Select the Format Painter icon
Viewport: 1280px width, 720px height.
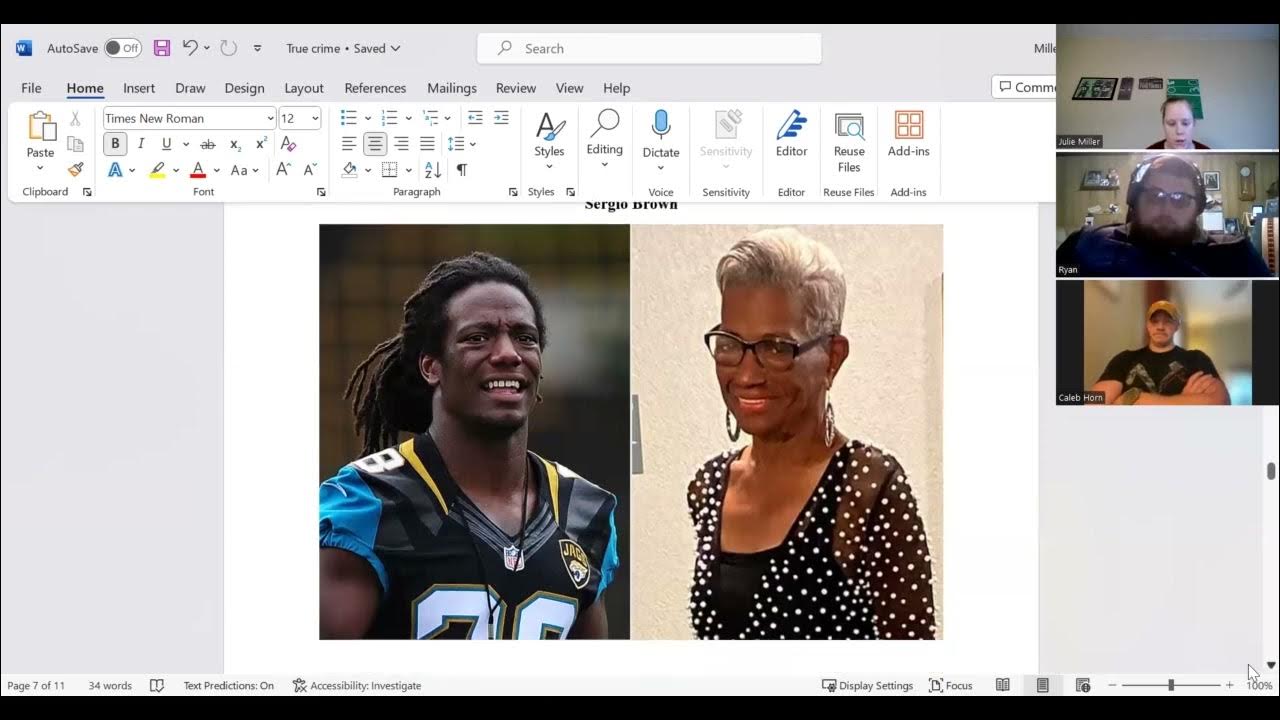(x=75, y=169)
